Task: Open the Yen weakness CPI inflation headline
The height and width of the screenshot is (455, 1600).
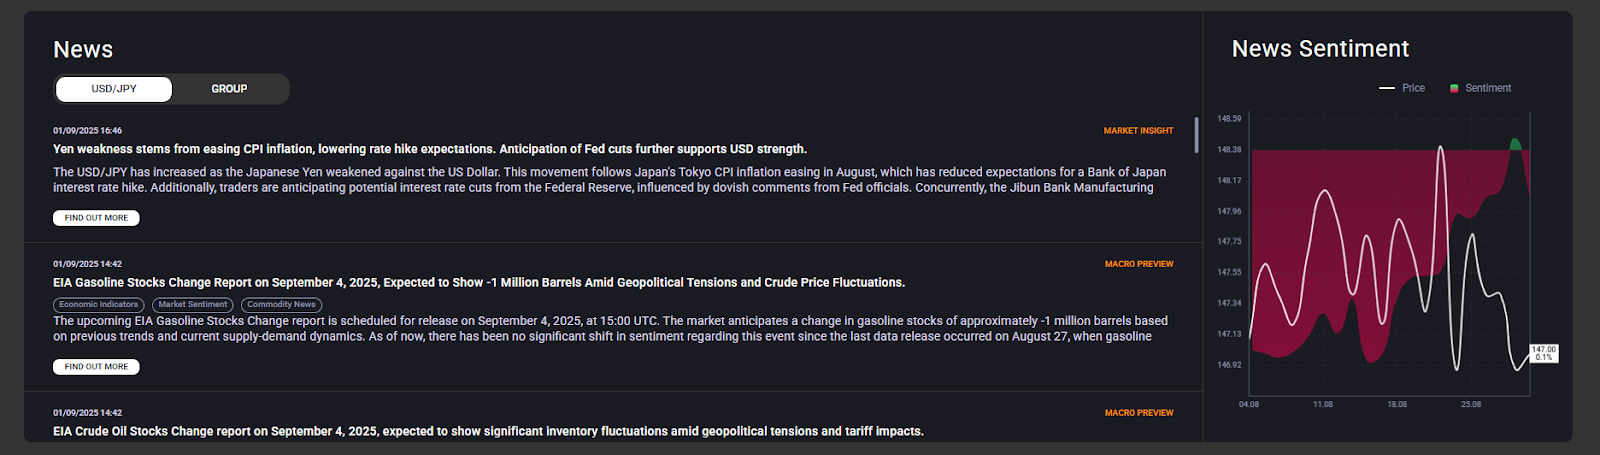Action: pyautogui.click(x=429, y=149)
